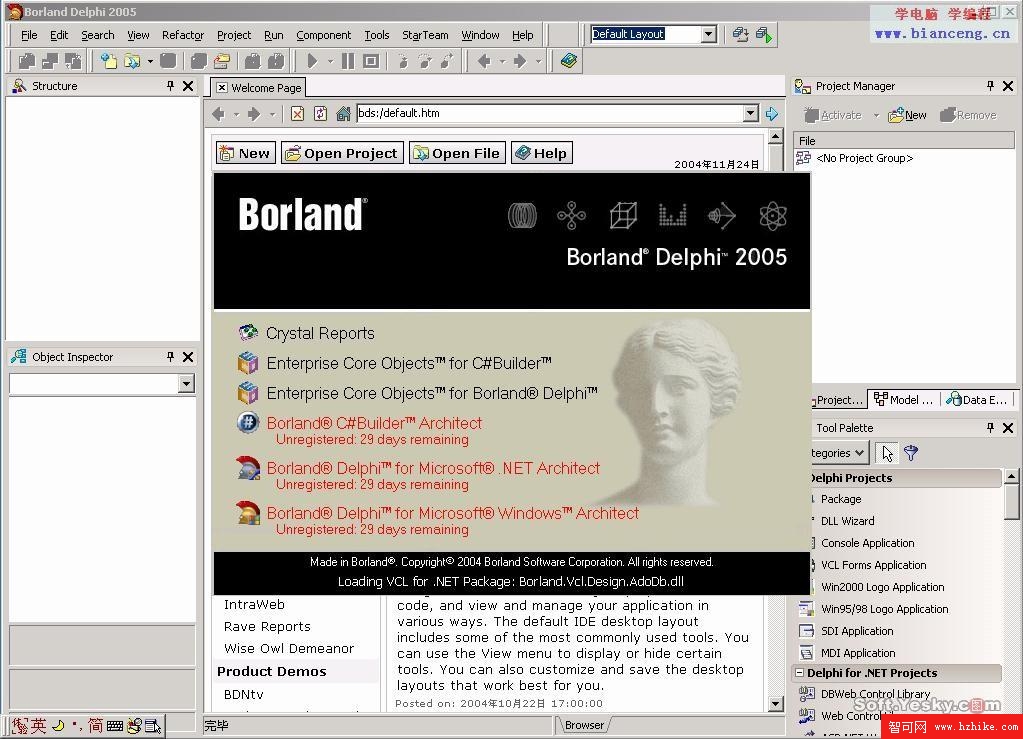The height and width of the screenshot is (739, 1023).
Task: Open the address bar history dropdown
Action: pyautogui.click(x=751, y=113)
